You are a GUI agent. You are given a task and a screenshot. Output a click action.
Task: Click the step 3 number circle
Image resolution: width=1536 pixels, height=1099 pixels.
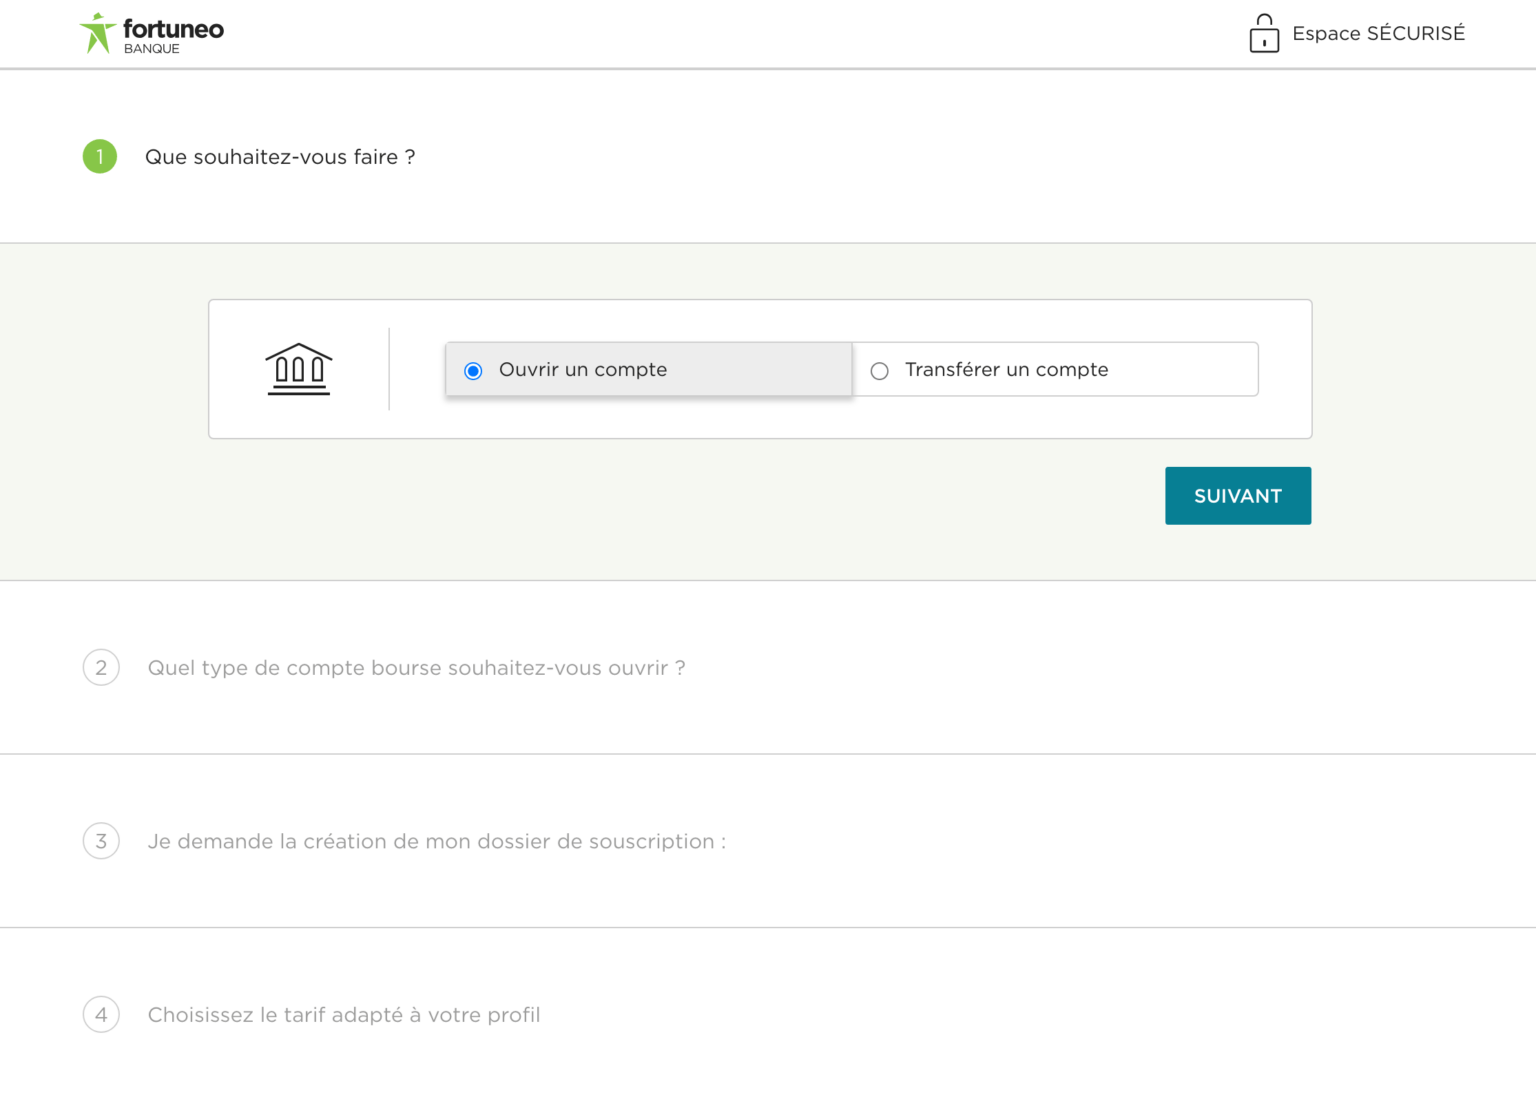point(101,841)
